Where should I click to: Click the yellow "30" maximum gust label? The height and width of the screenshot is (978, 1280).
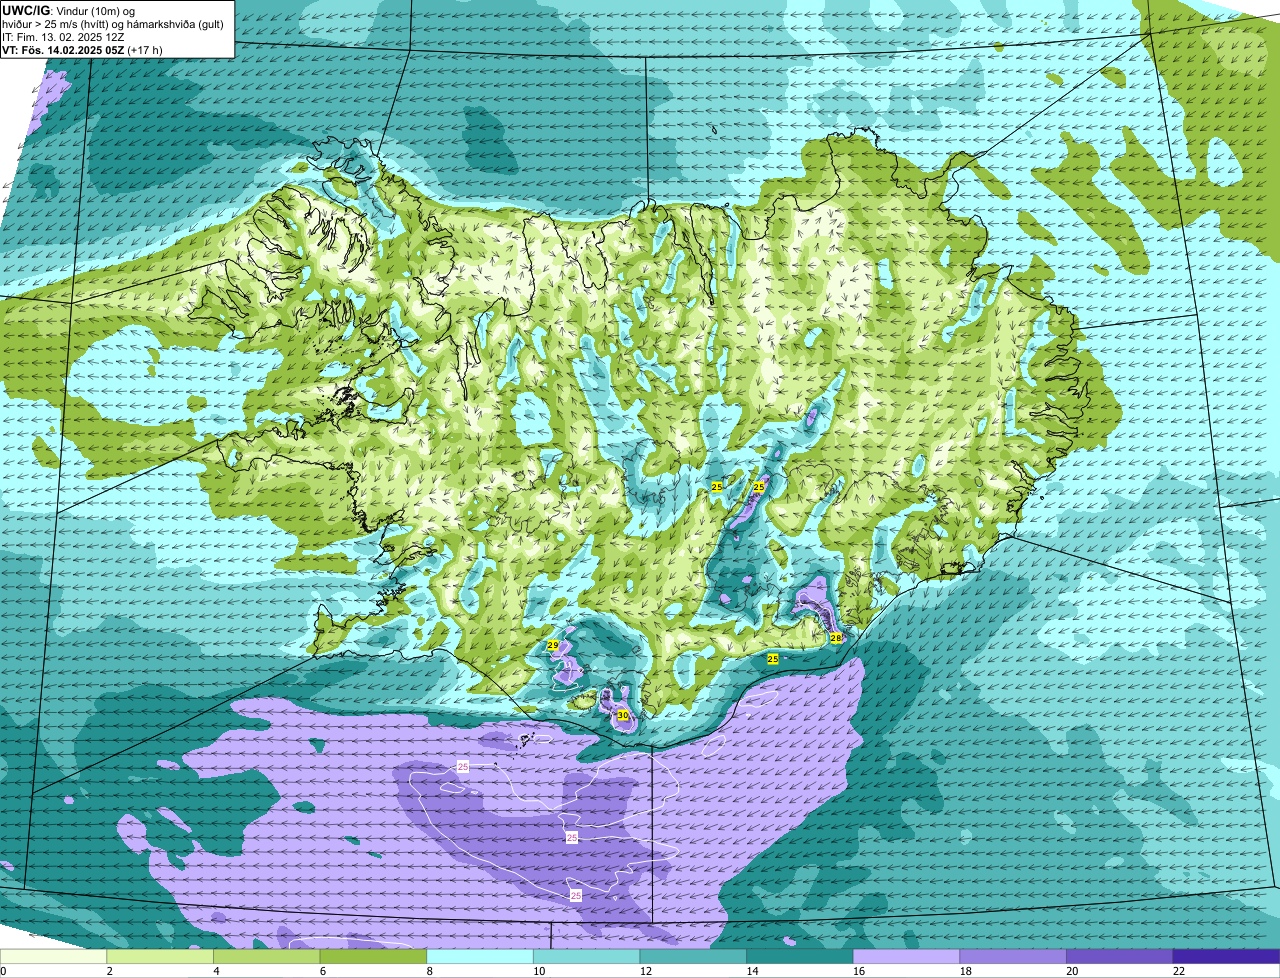pyautogui.click(x=623, y=716)
